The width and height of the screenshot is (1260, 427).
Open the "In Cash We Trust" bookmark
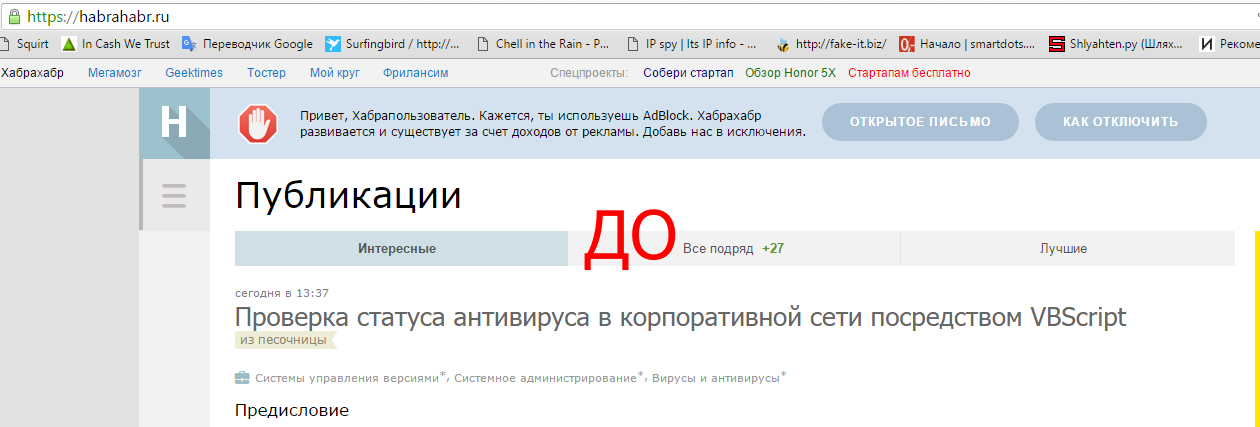[x=115, y=44]
